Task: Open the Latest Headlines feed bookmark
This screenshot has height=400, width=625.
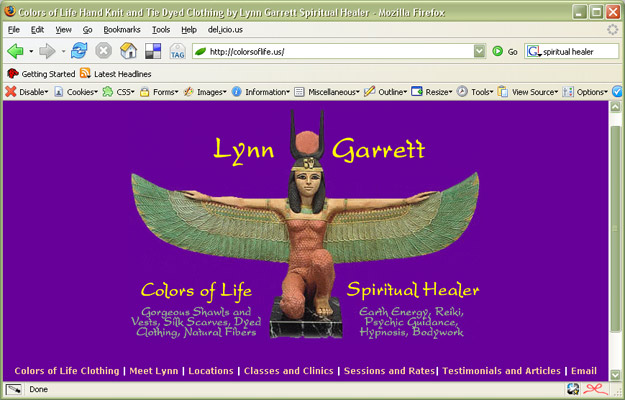Action: [x=122, y=73]
